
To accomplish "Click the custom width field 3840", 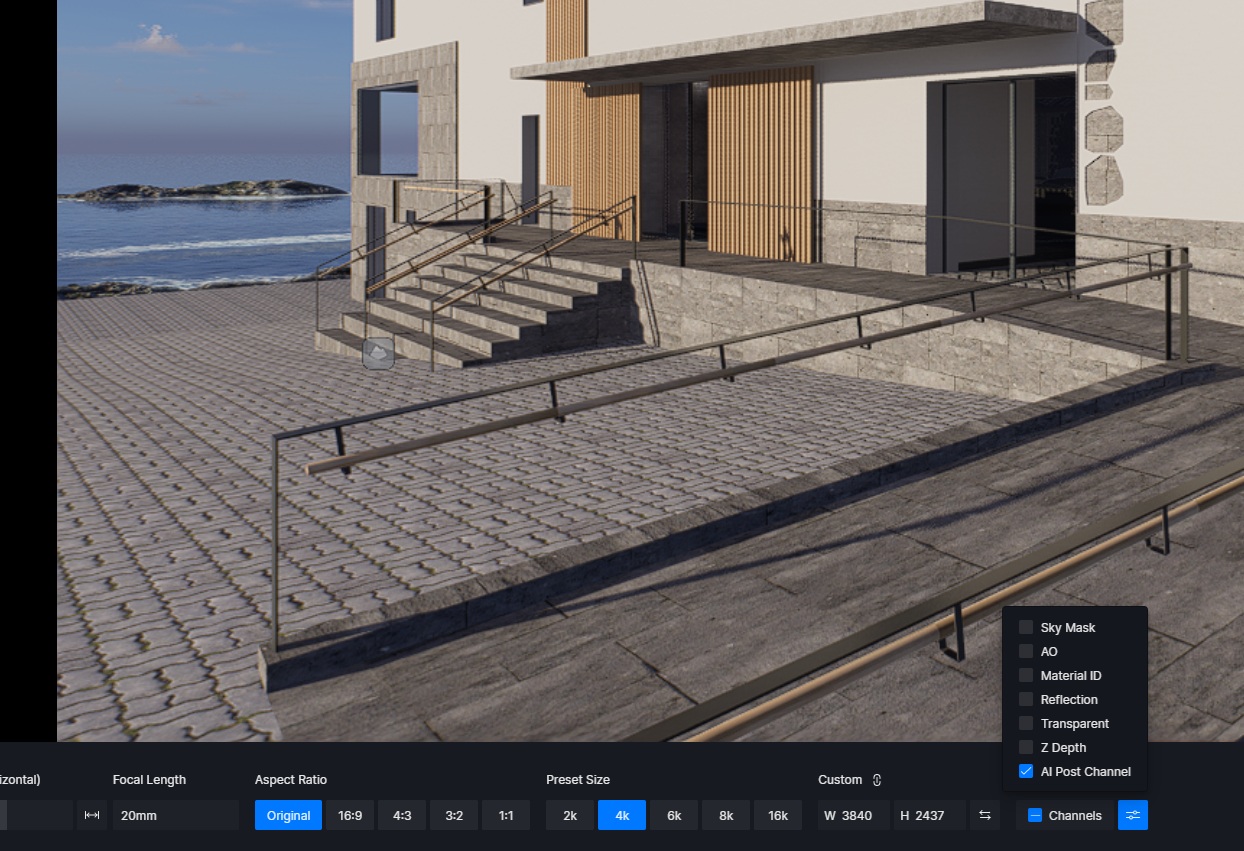I will click(x=853, y=815).
